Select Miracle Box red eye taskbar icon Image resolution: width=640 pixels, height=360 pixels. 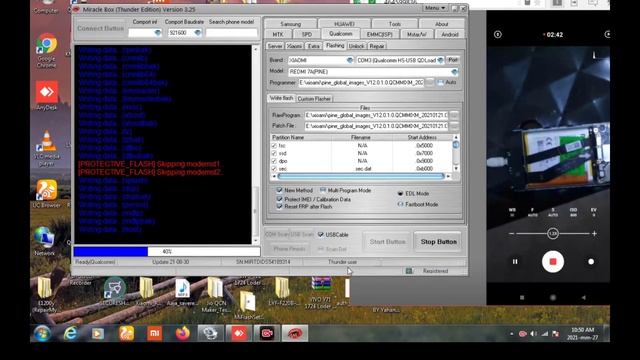tap(295, 333)
